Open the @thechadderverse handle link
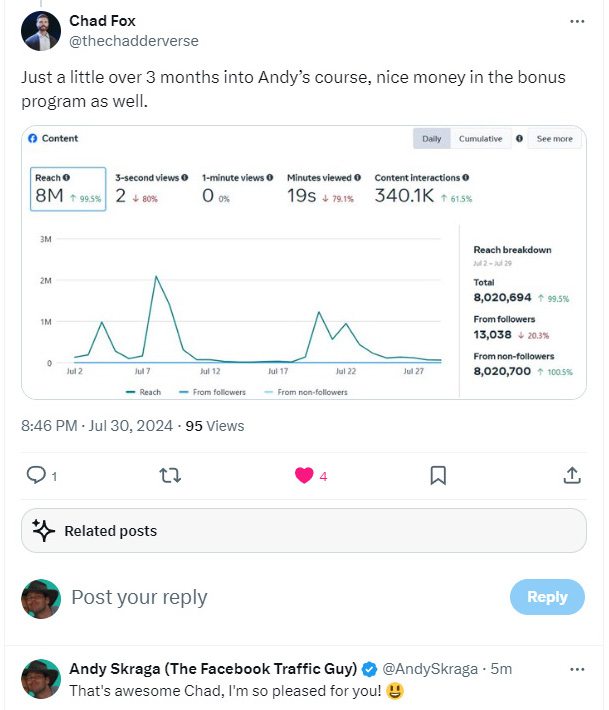 pyautogui.click(x=134, y=41)
